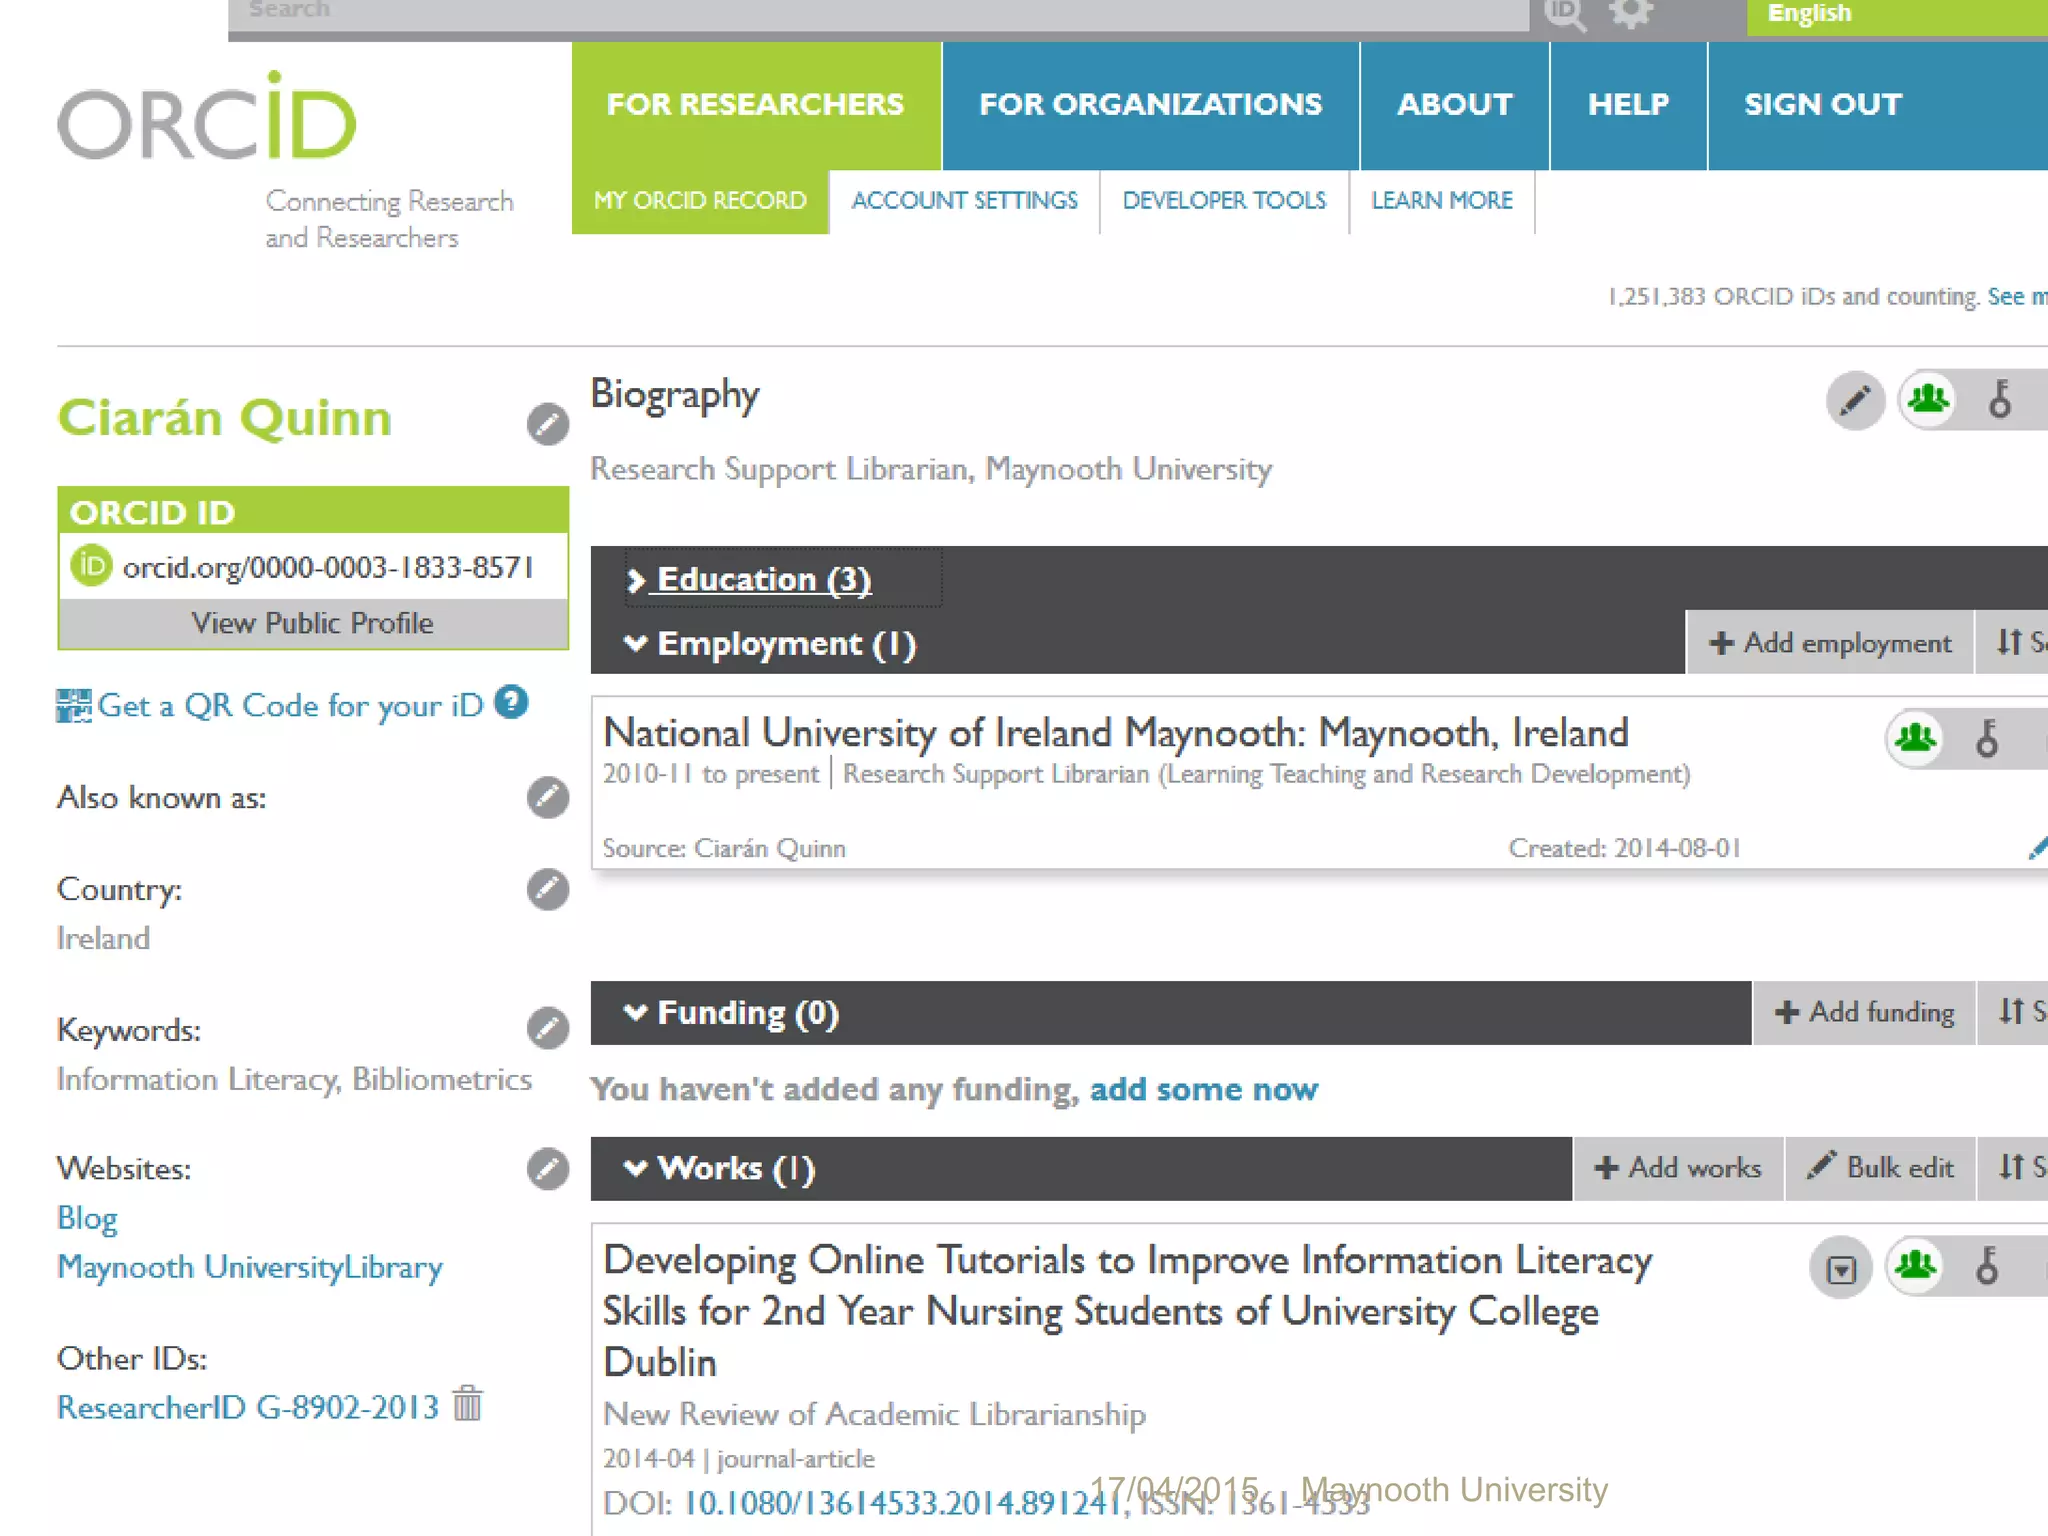
Task: Click the Biography text line
Action: [931, 469]
